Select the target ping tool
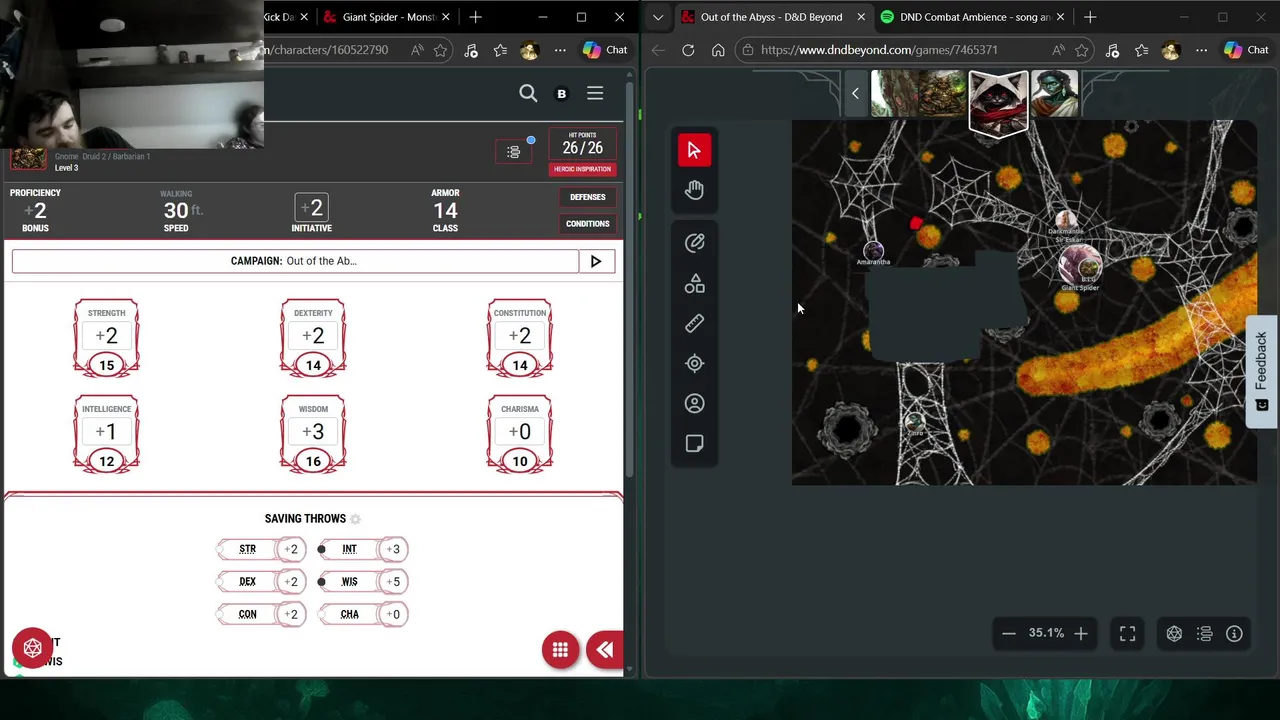The width and height of the screenshot is (1280, 720). (x=694, y=363)
